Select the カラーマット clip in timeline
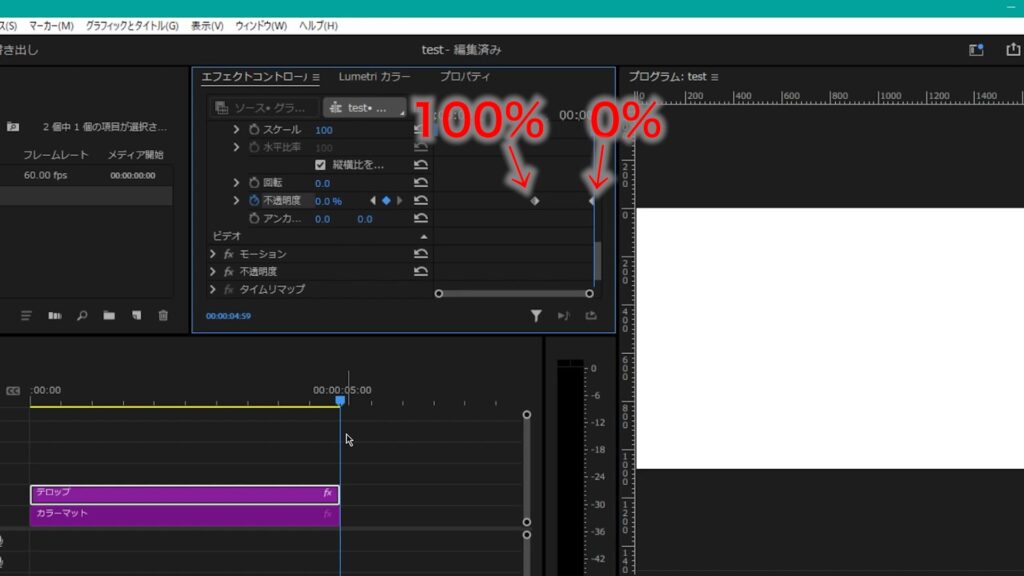Screen dimensions: 1024x576 tap(185, 515)
